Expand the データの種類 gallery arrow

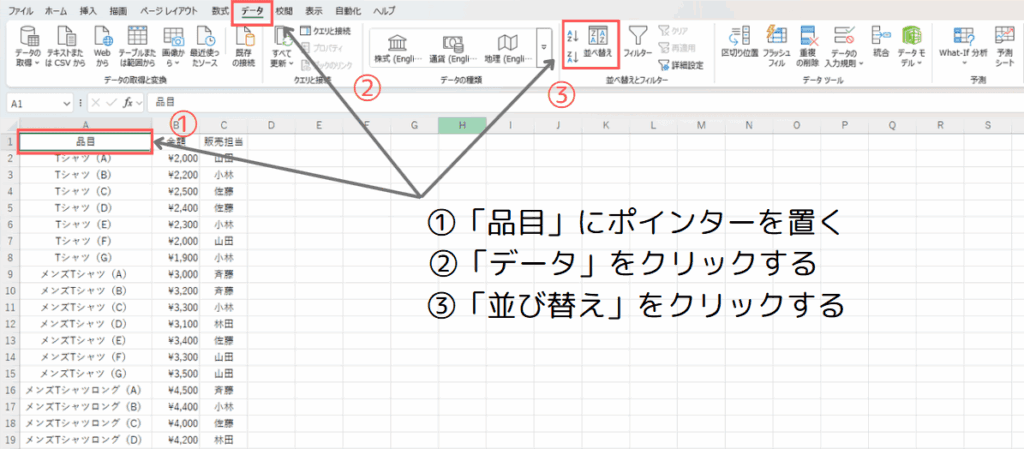(x=544, y=46)
